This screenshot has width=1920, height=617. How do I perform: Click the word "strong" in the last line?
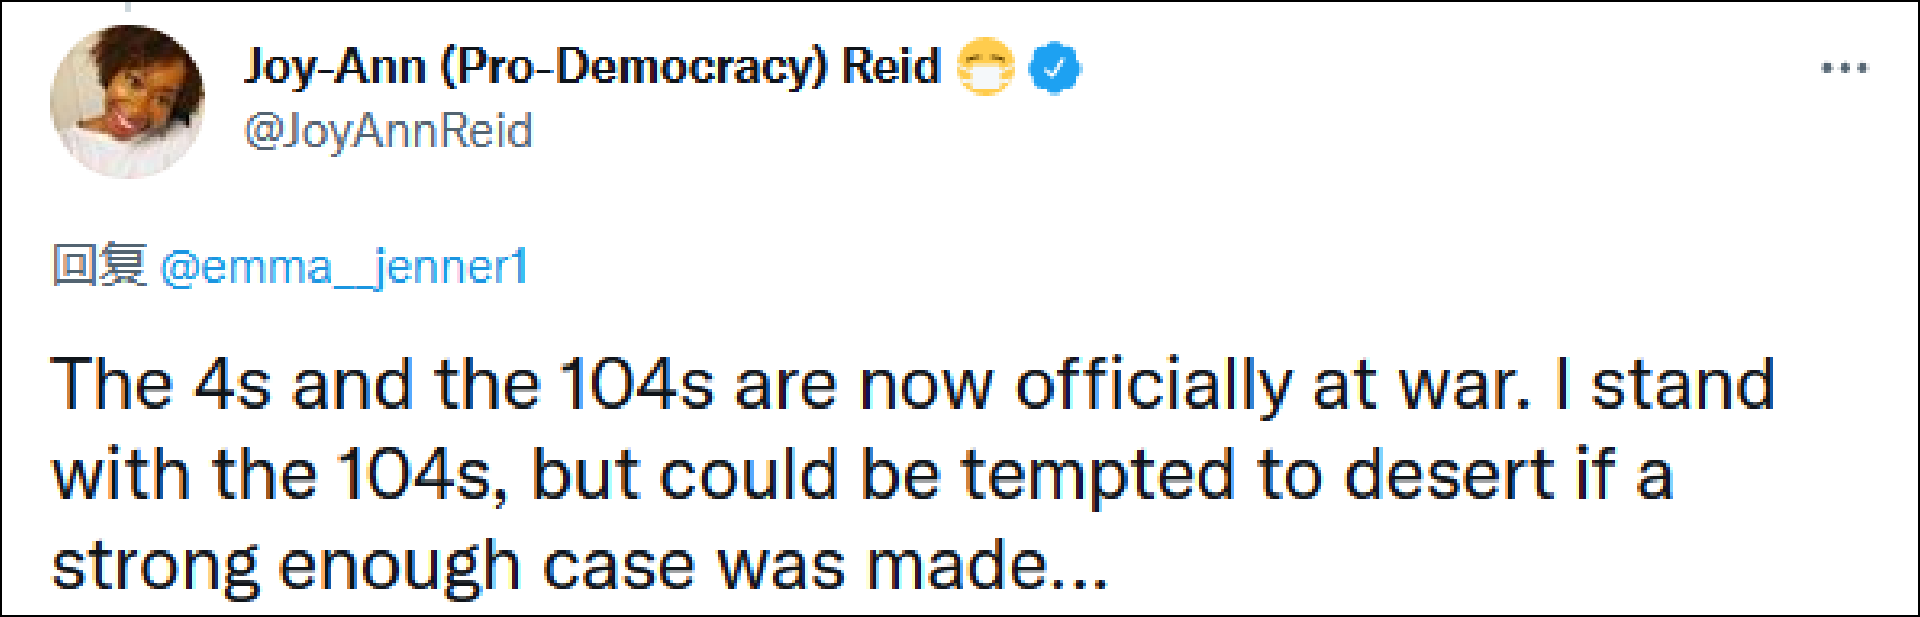click(155, 567)
